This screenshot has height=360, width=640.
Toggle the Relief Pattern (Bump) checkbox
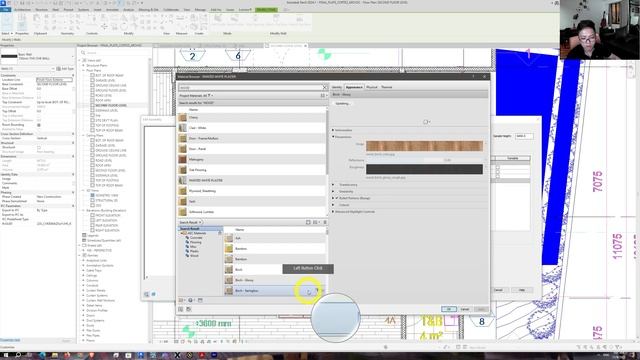tap(337, 198)
